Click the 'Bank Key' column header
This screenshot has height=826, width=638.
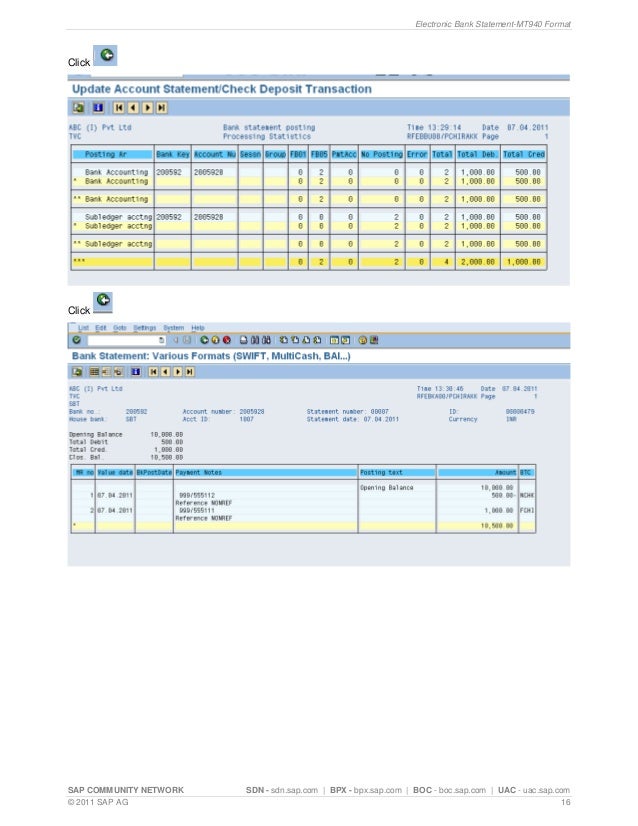[x=172, y=154]
